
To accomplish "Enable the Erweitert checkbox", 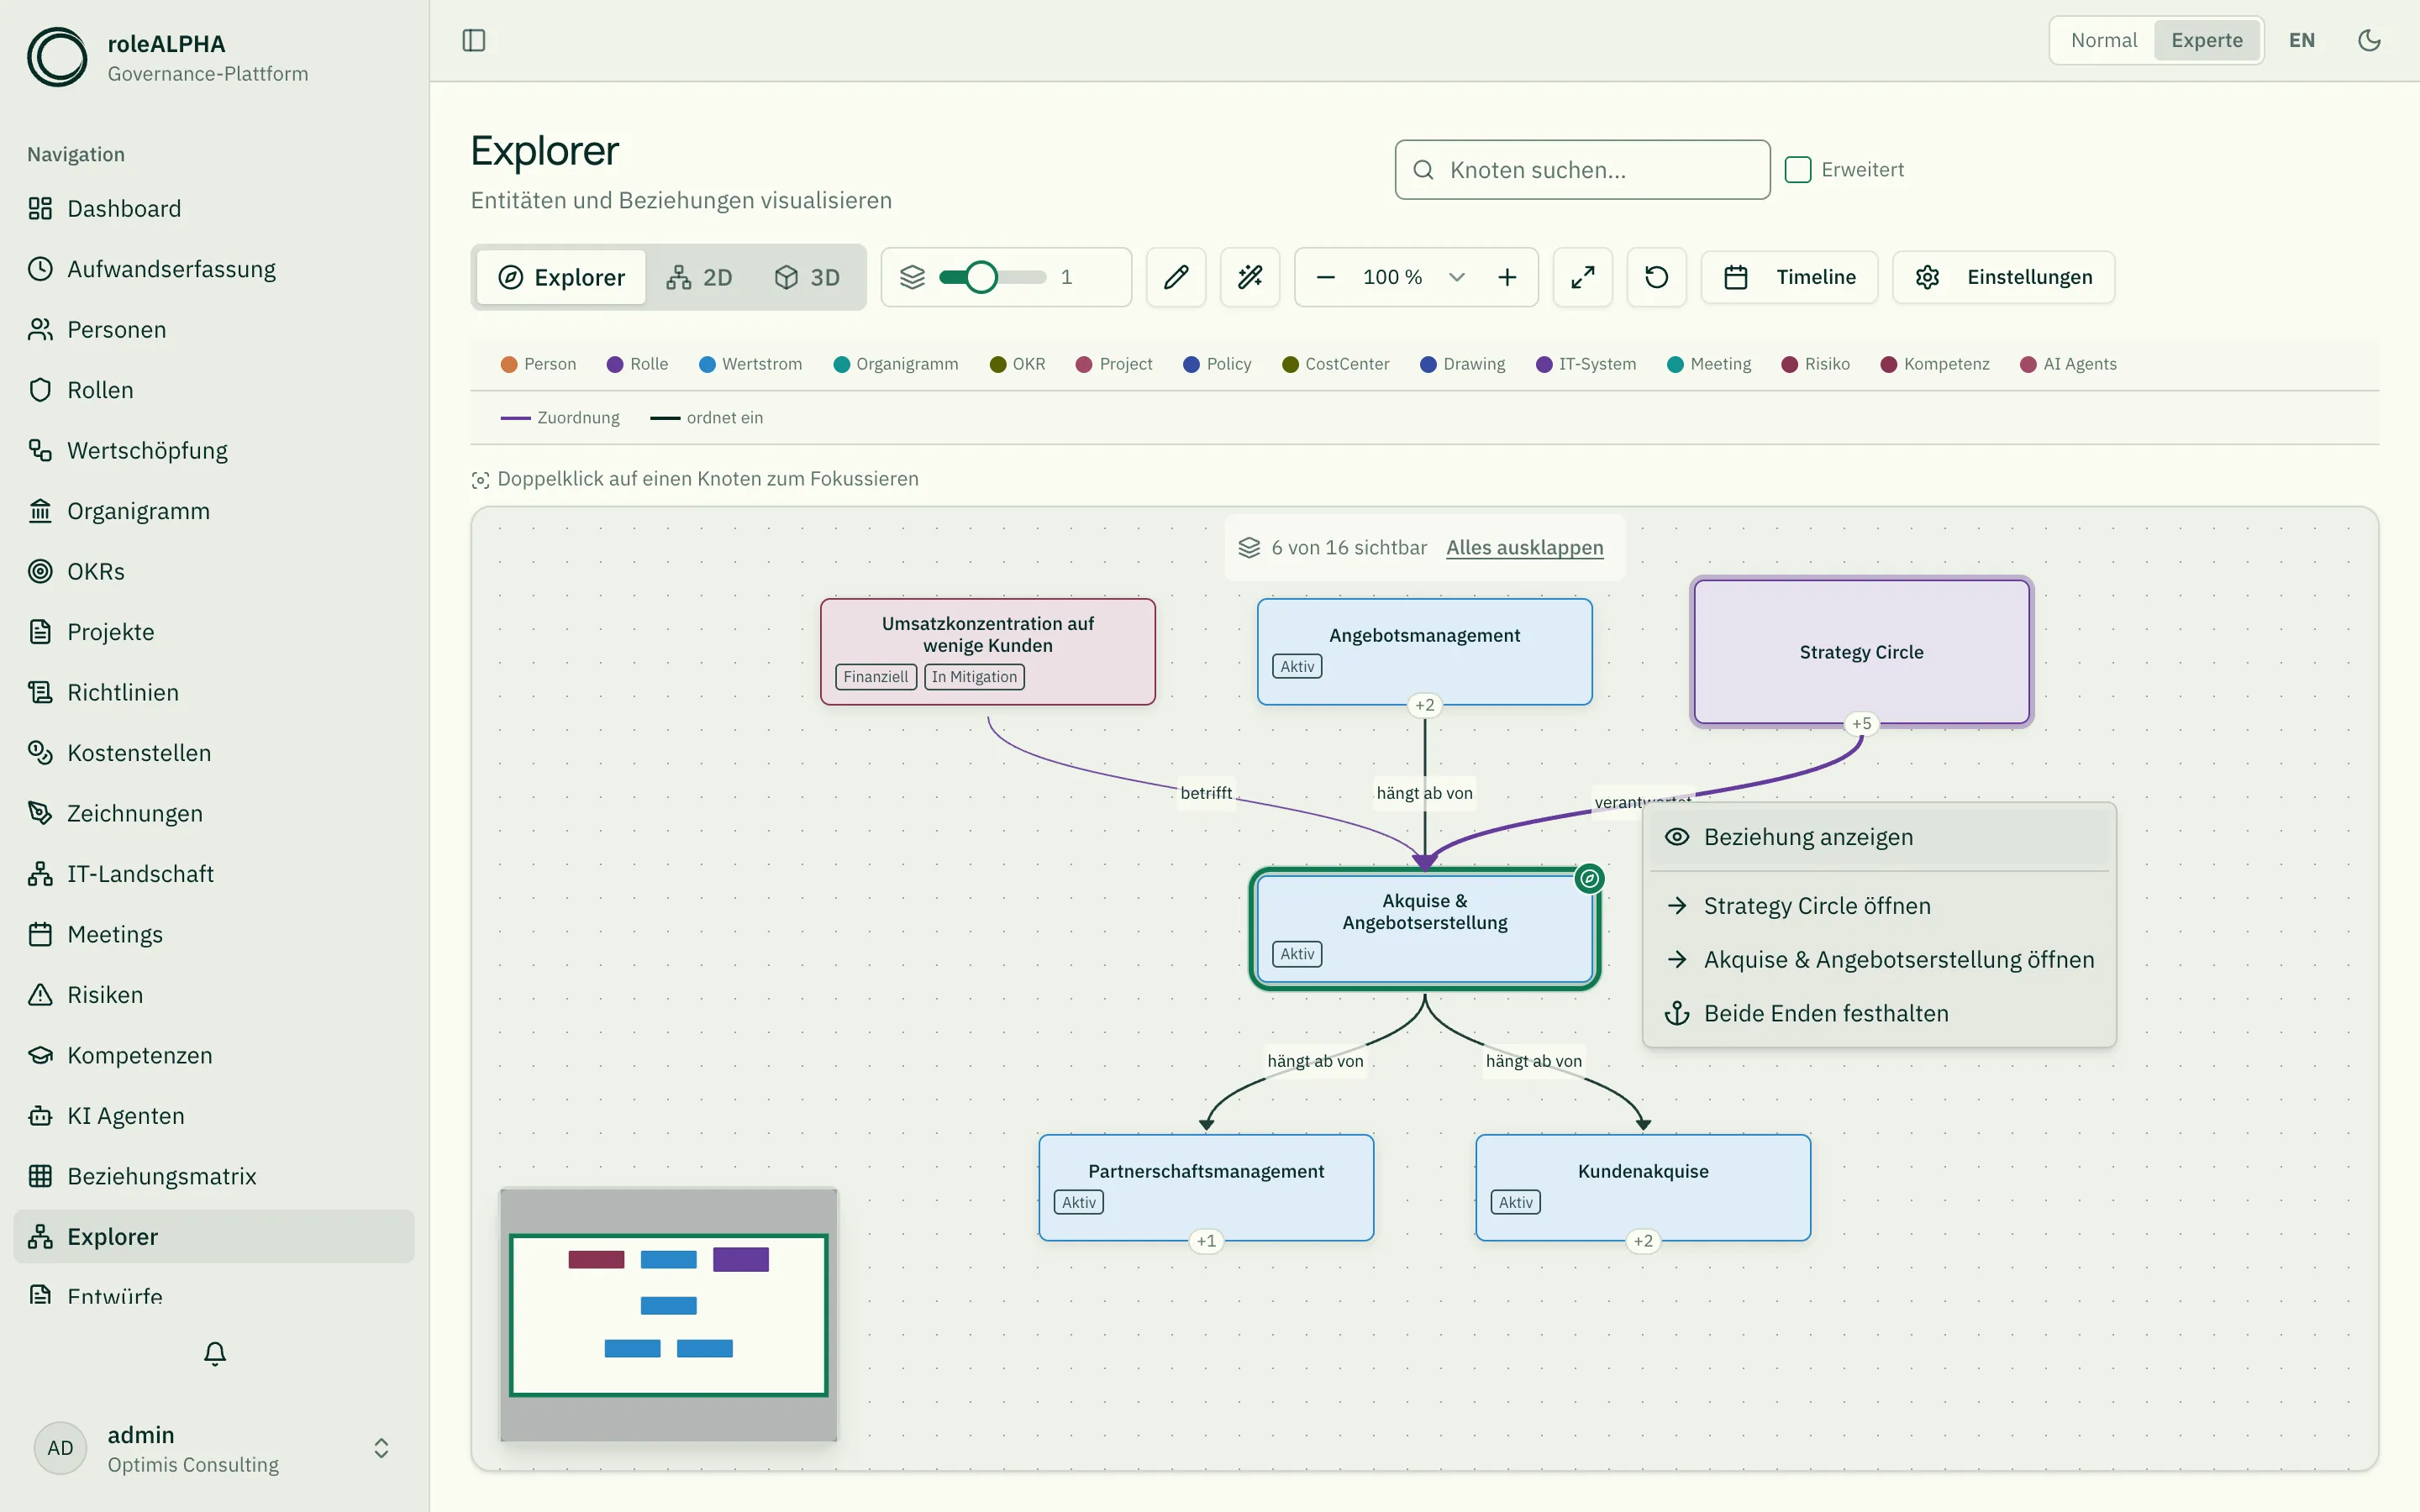I will tap(1798, 169).
